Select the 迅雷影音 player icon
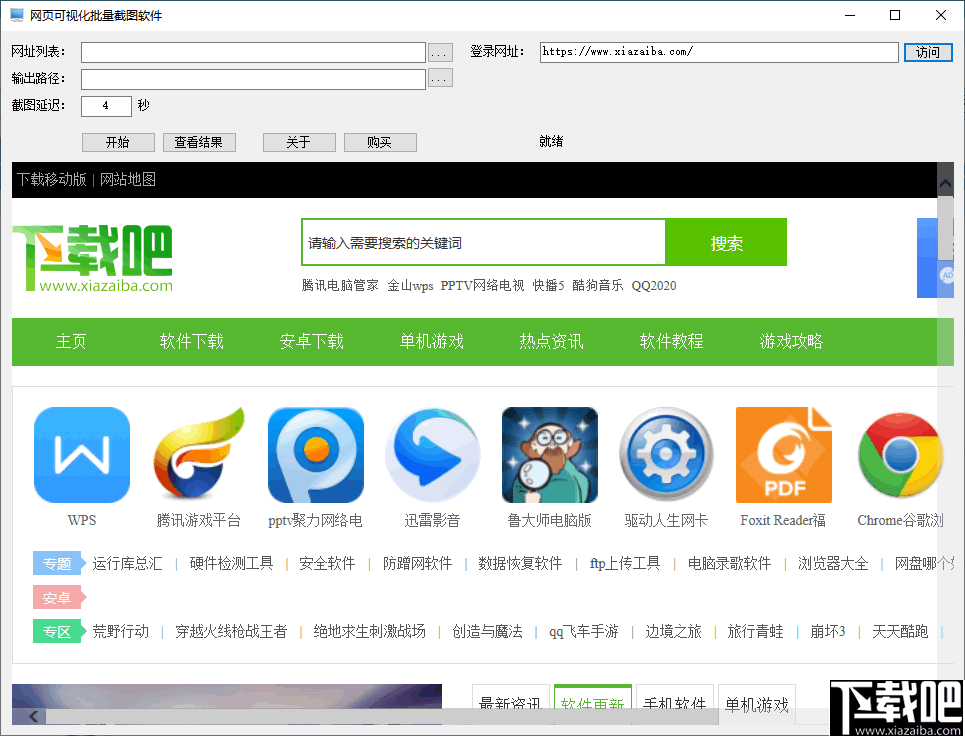 coord(432,455)
